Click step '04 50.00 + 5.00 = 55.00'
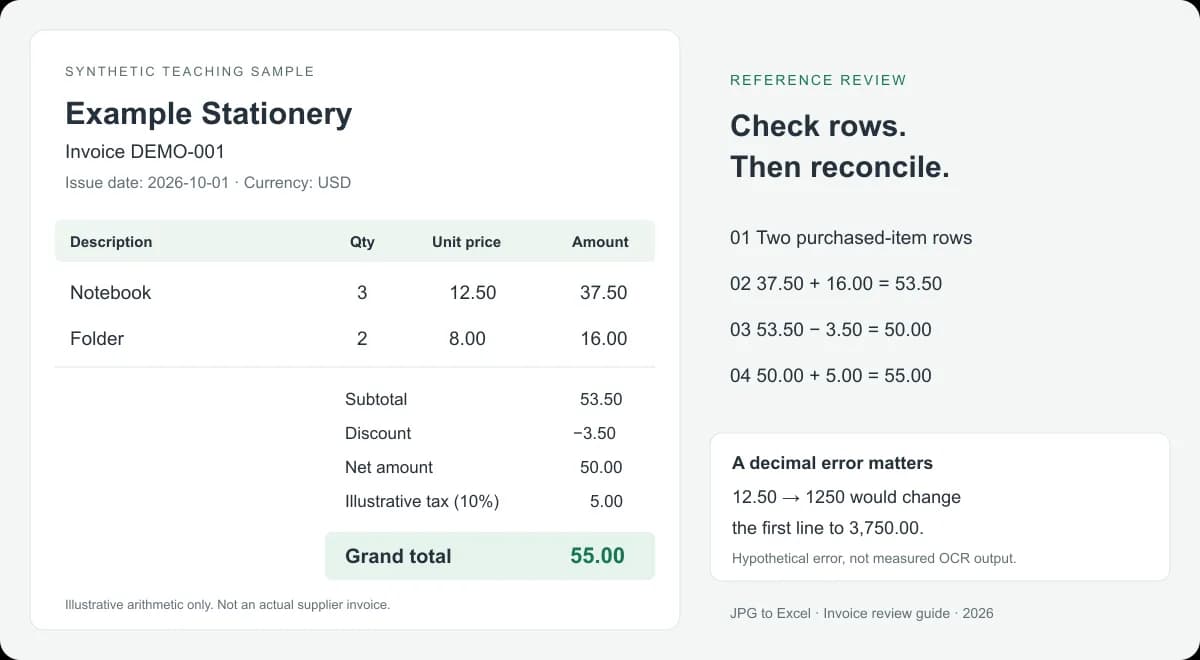Viewport: 1200px width, 660px height. pyautogui.click(x=831, y=376)
